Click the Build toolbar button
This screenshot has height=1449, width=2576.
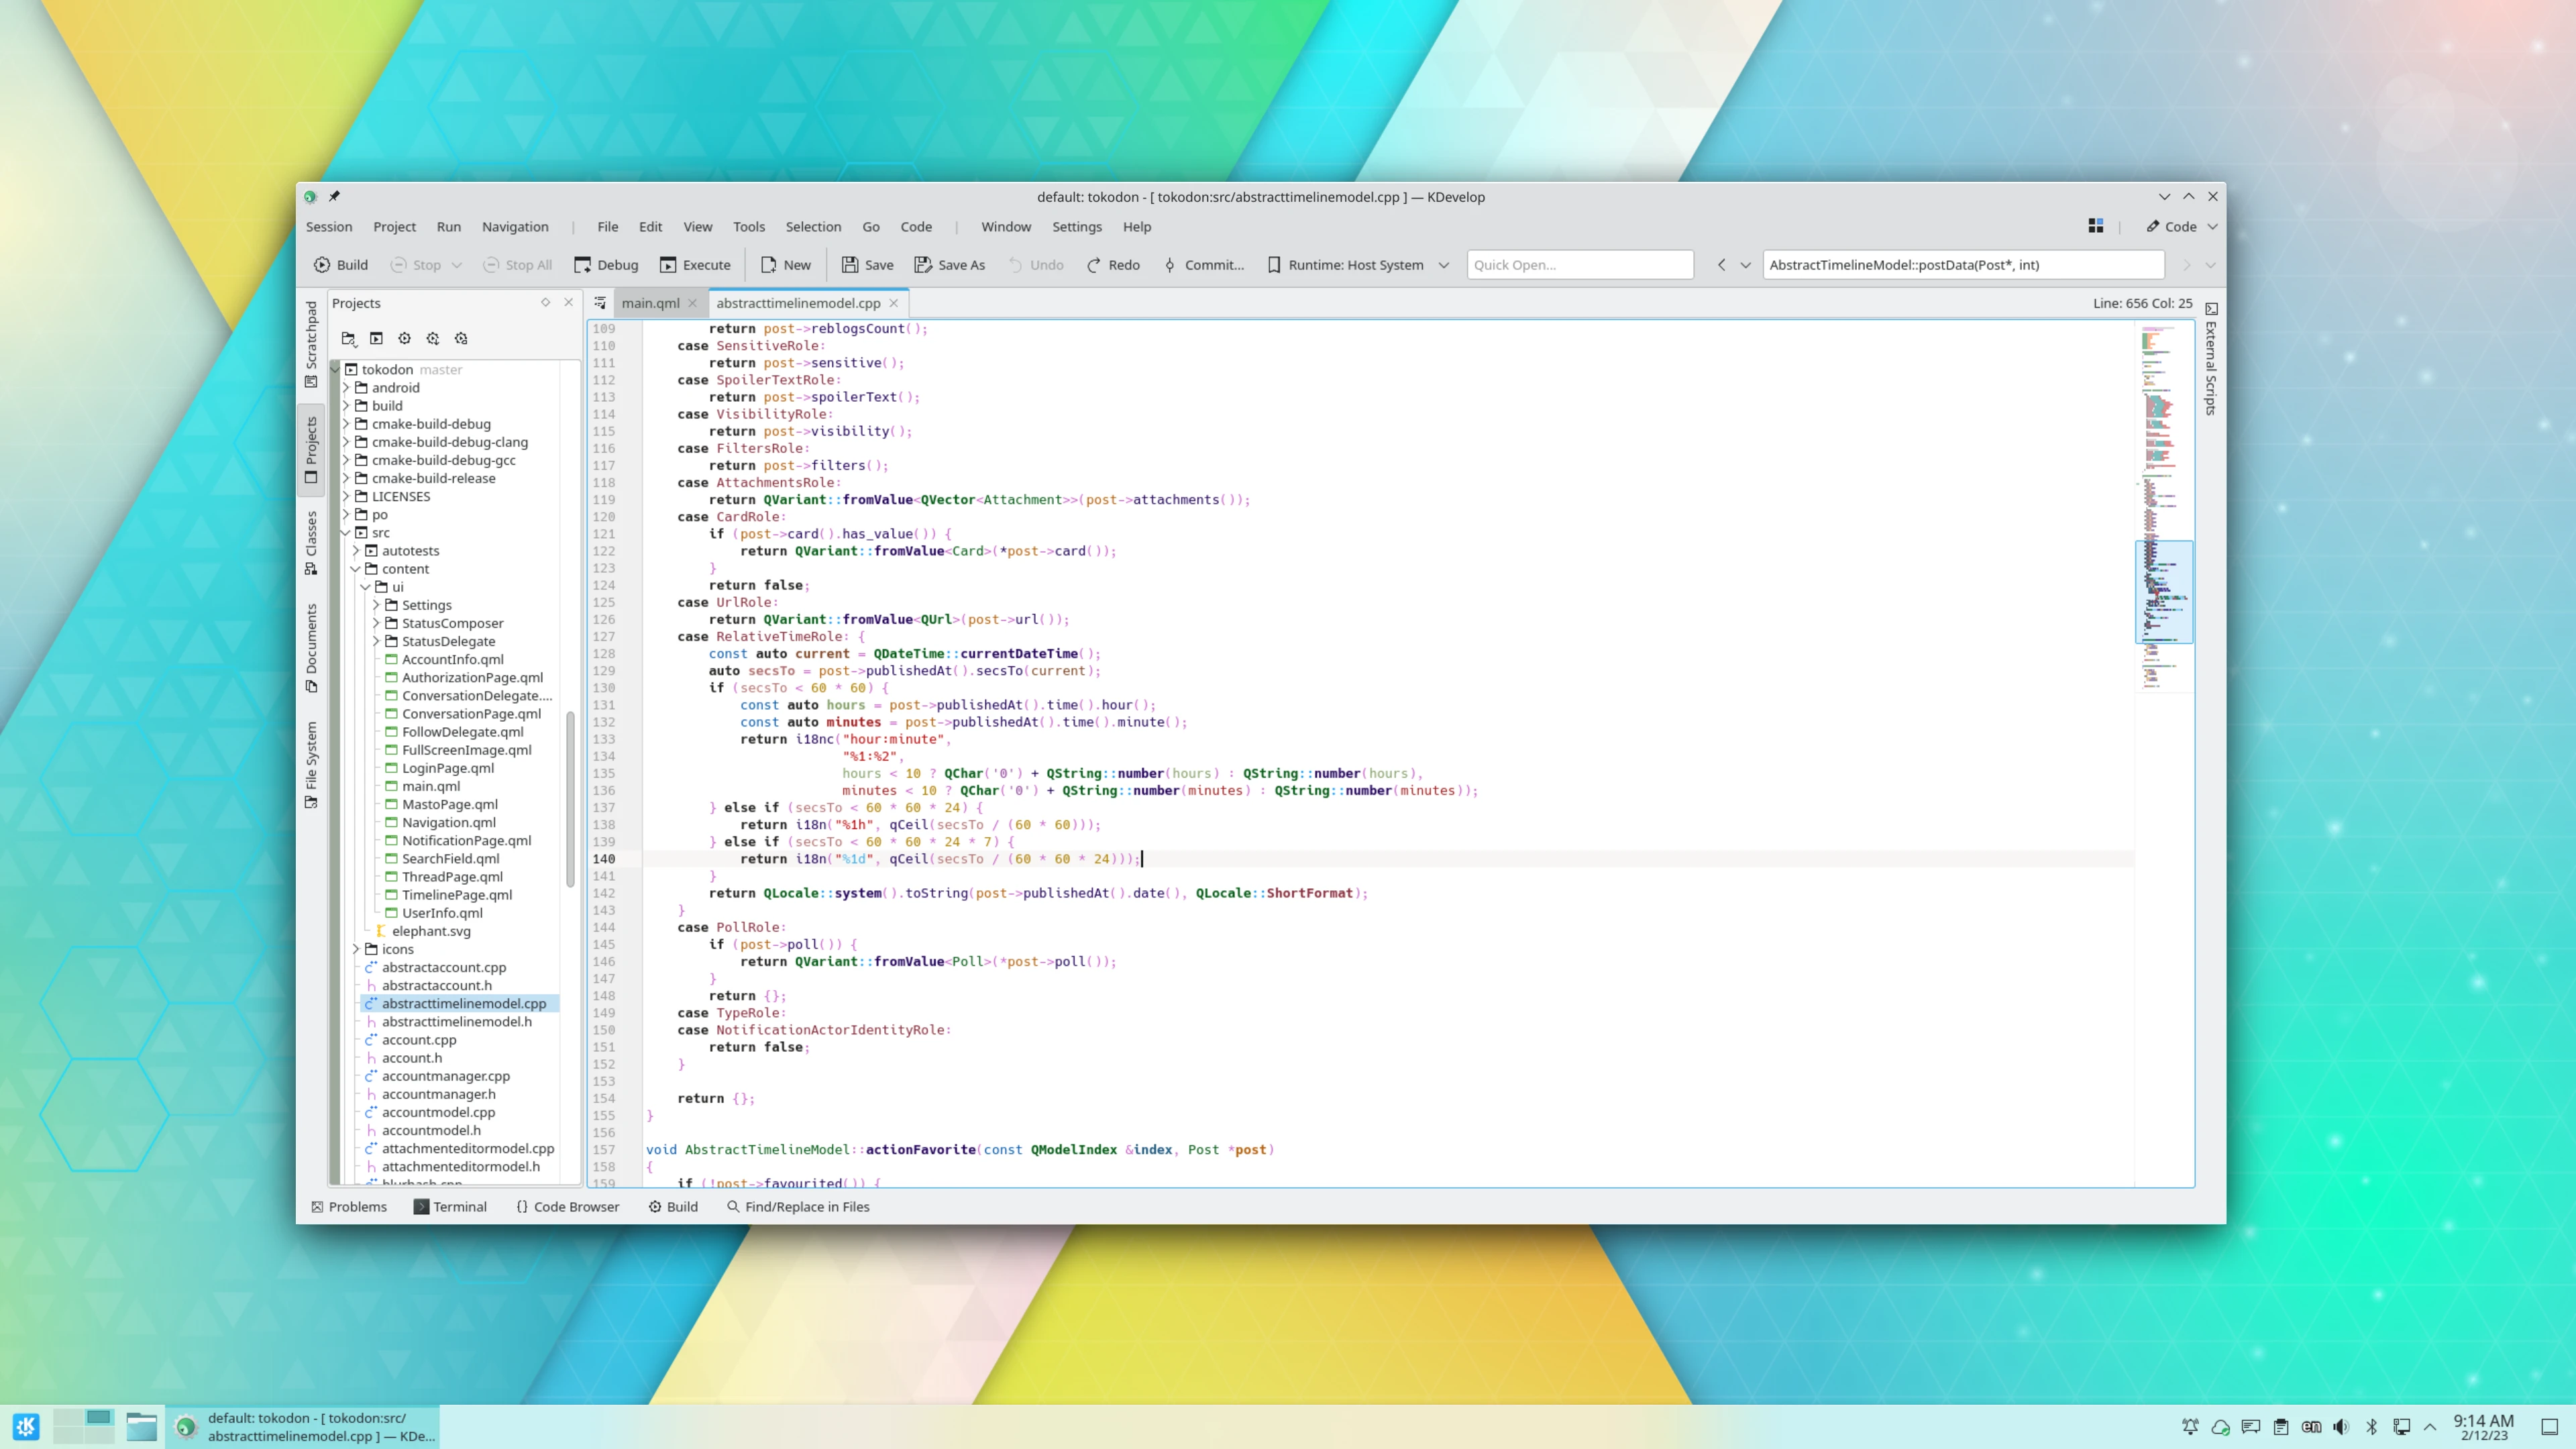340,265
